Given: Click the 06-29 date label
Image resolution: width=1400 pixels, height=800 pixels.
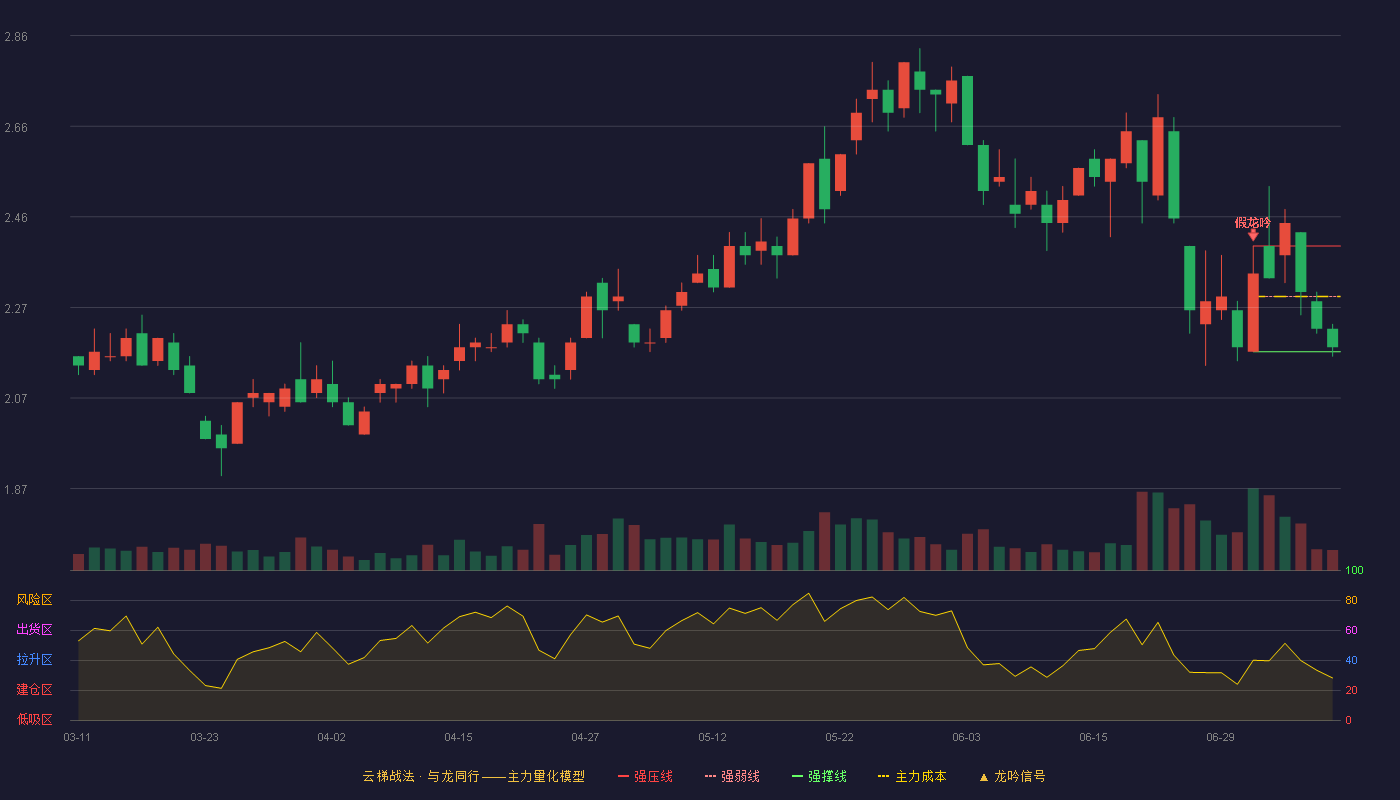Looking at the screenshot, I should coord(1220,737).
